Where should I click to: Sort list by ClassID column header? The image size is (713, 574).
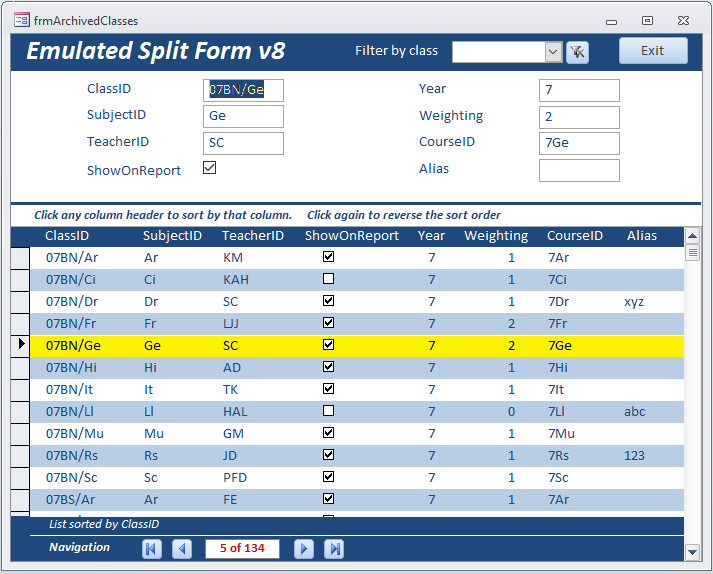point(67,236)
